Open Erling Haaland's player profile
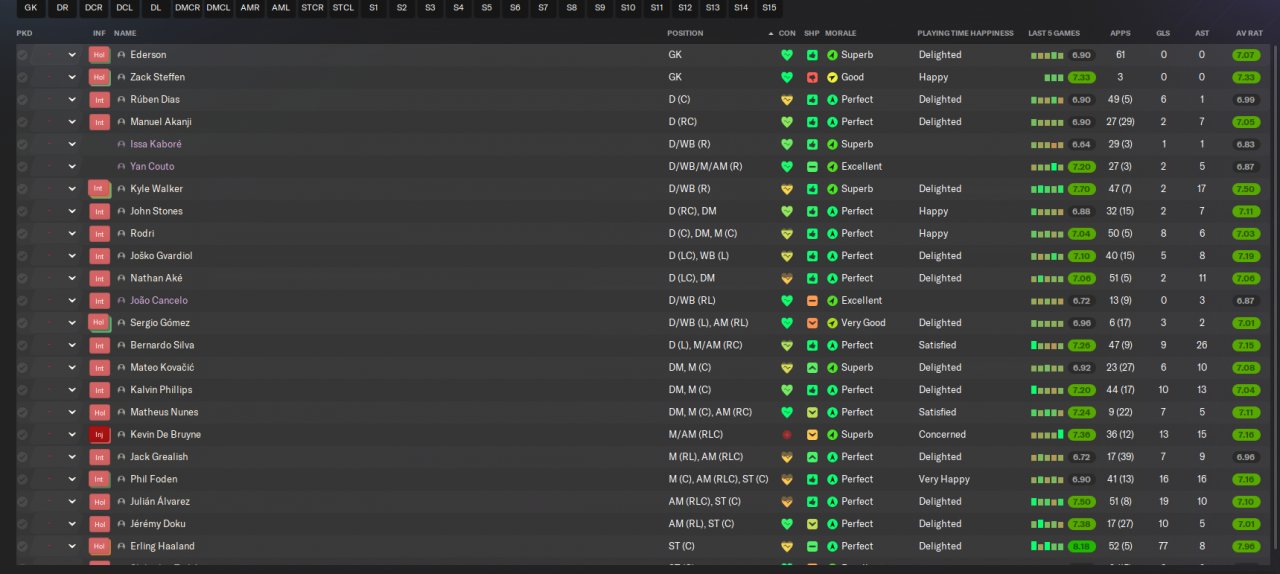 coord(162,547)
